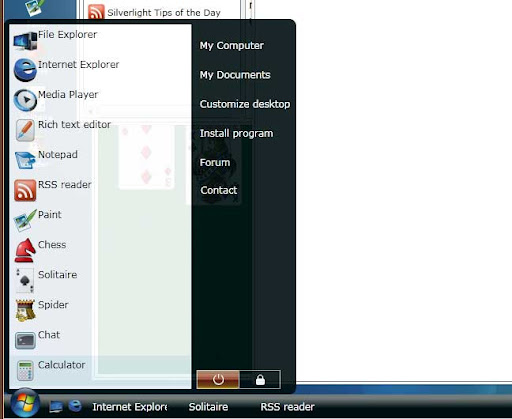The width and height of the screenshot is (512, 419).
Task: Click the "Media Player" label
Action: pos(68,95)
